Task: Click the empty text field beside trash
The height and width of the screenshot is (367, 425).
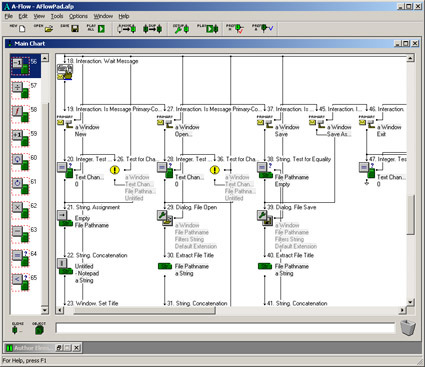Action: point(225,328)
